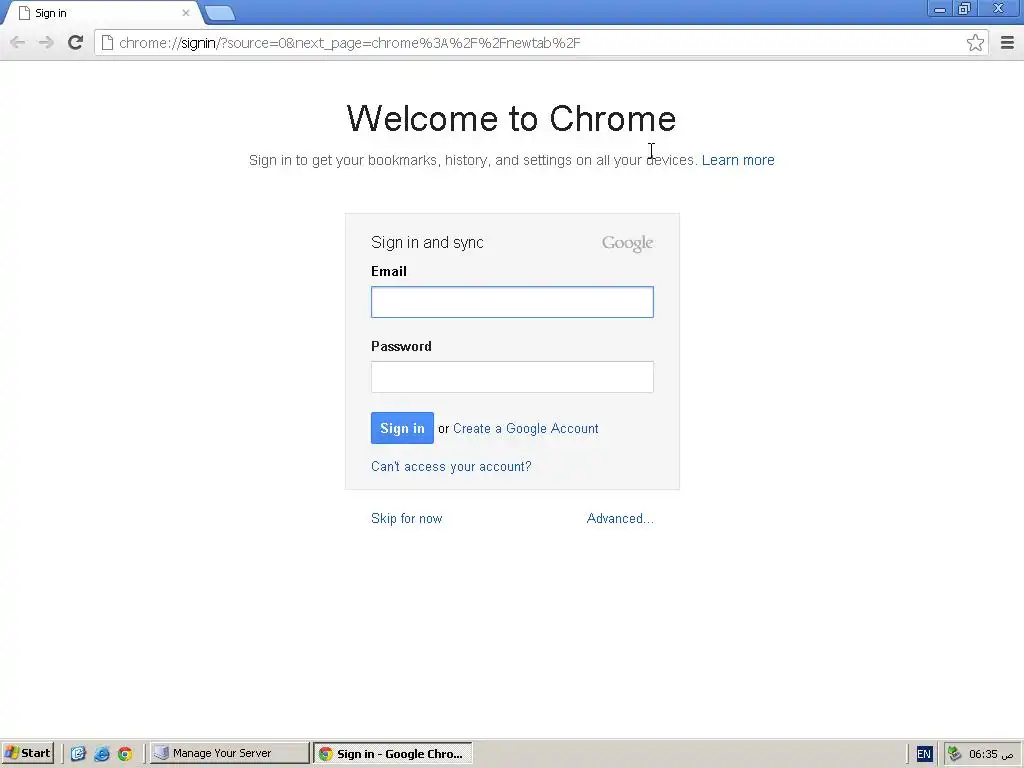Open Create a Google Account link

tap(526, 428)
